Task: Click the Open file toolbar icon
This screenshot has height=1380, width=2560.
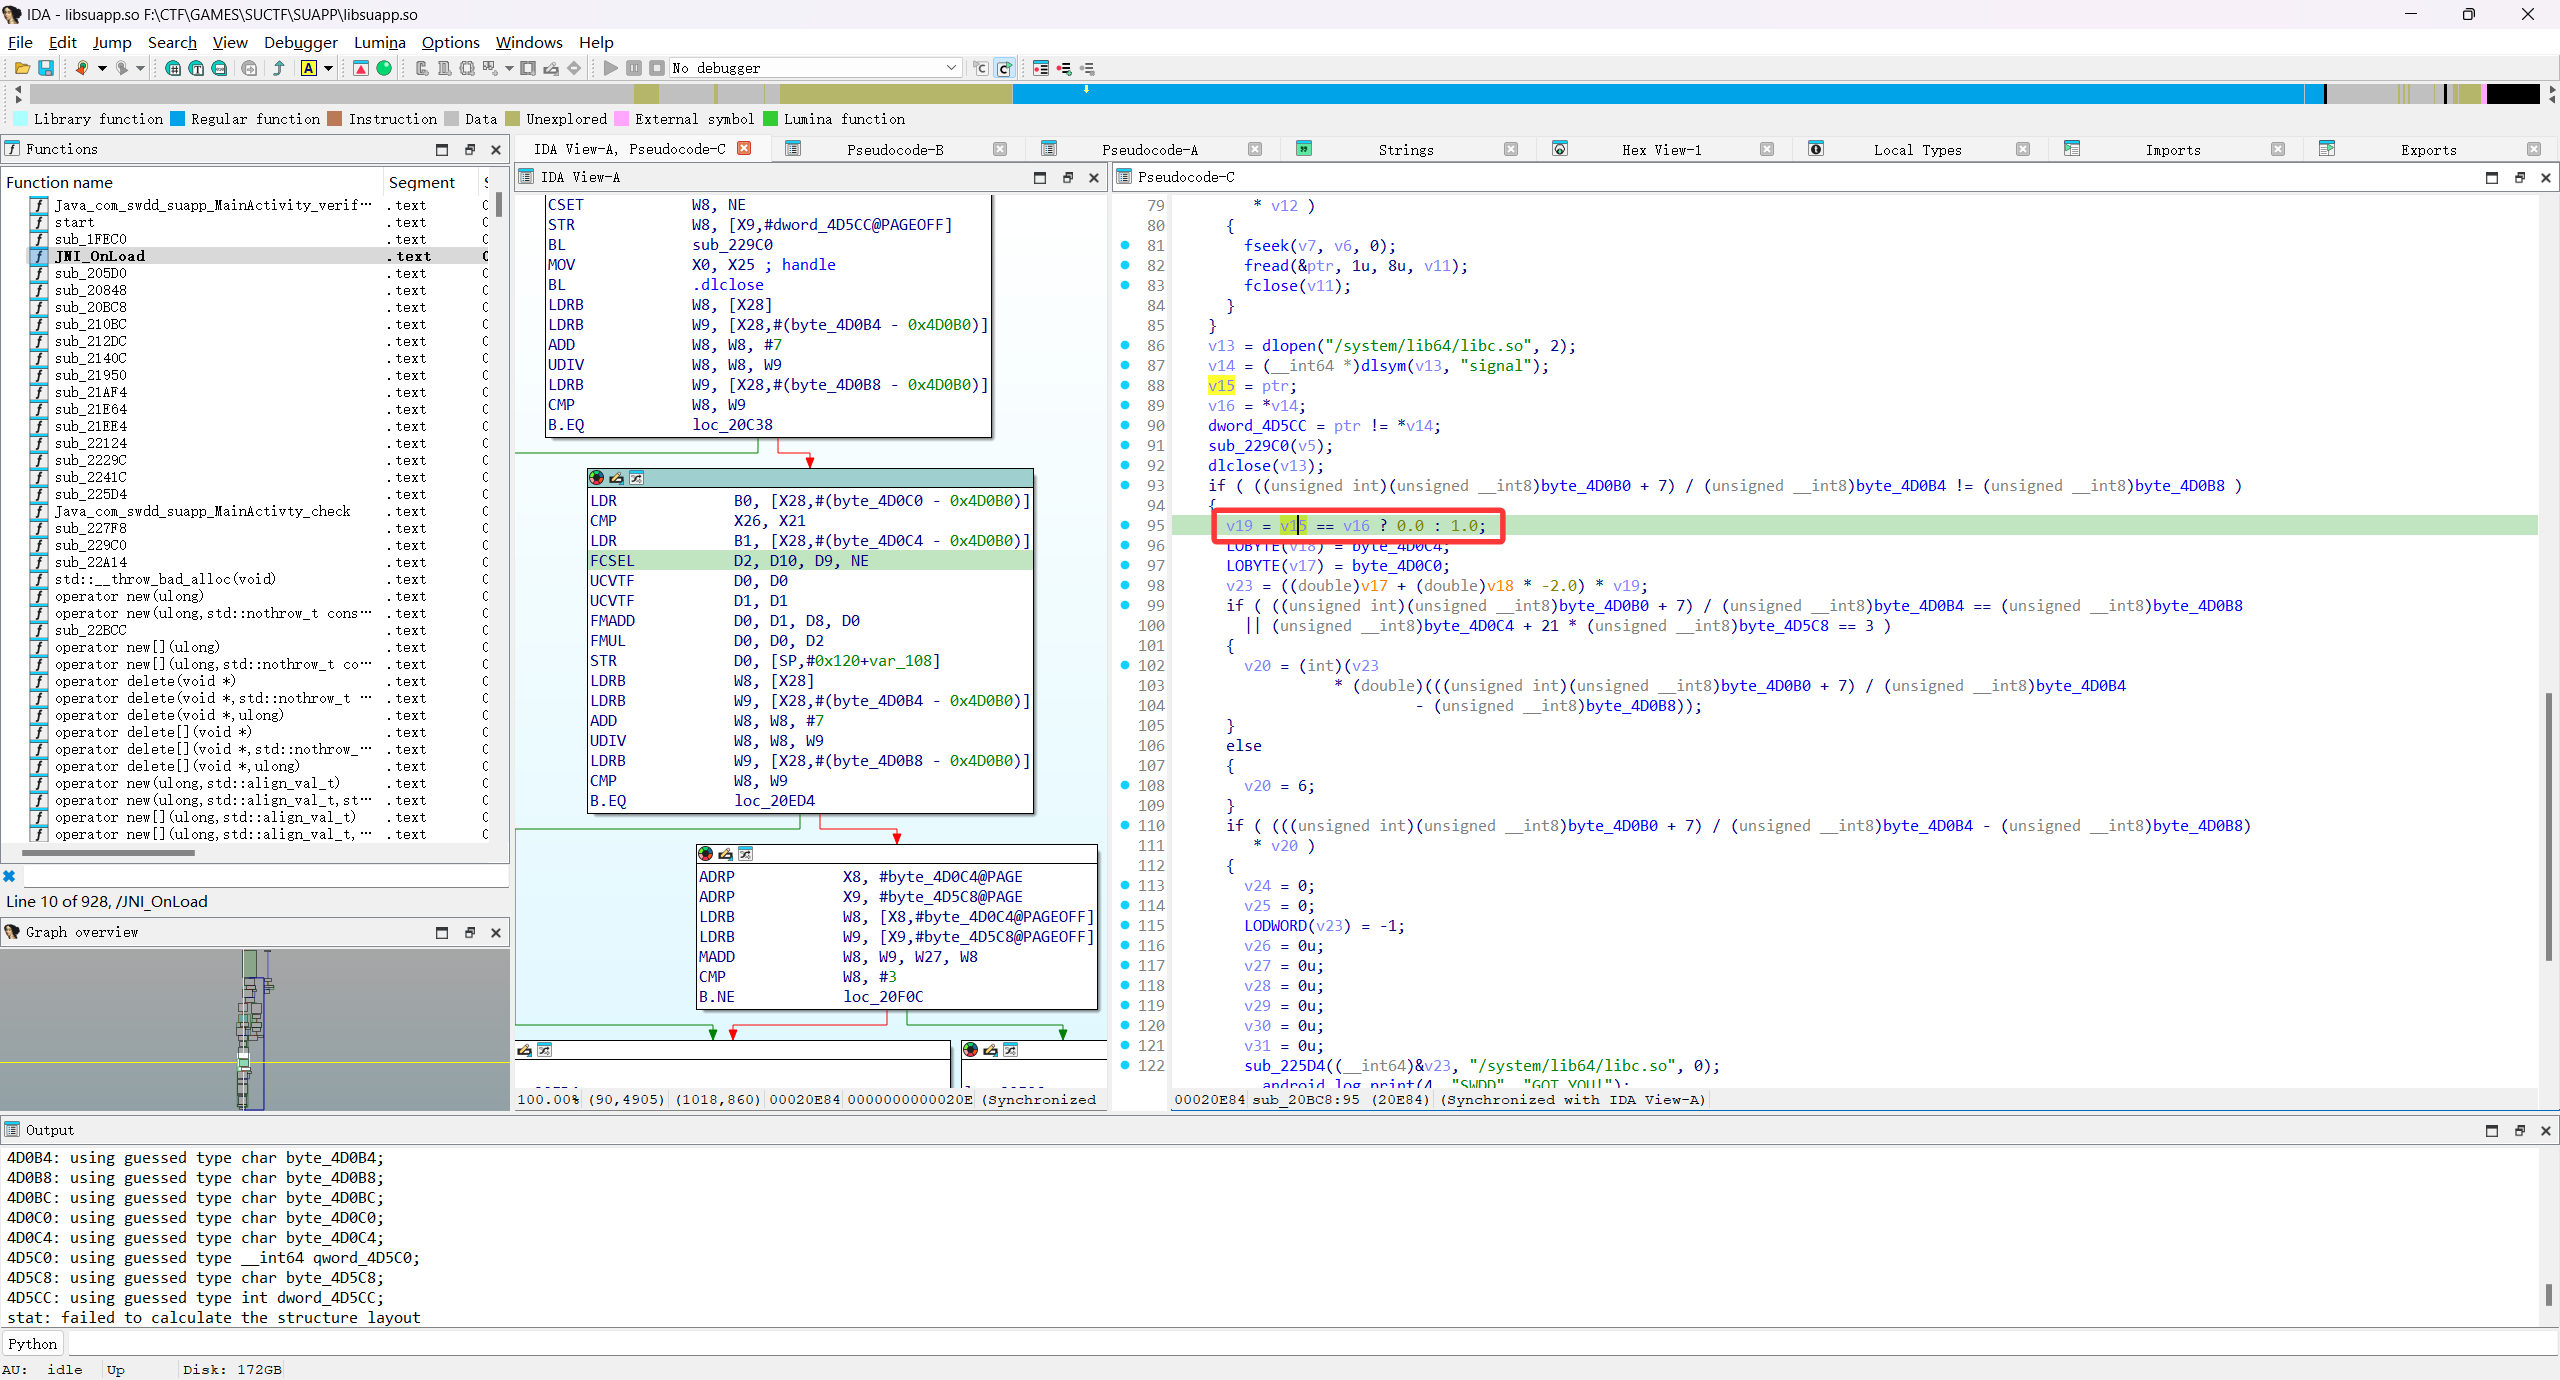Action: 21,68
